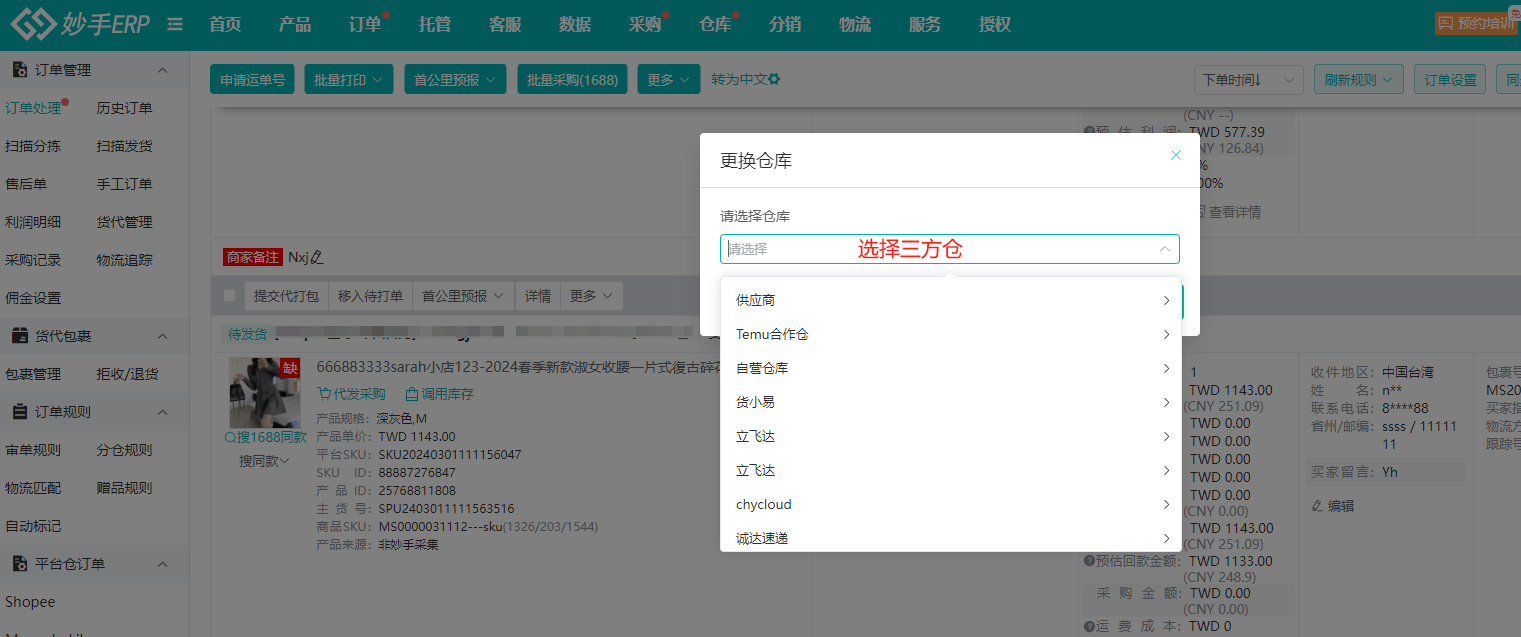Screen dimensions: 1521x637
Task: Click the 搜1688同款 search icon
Action: [x=230, y=438]
